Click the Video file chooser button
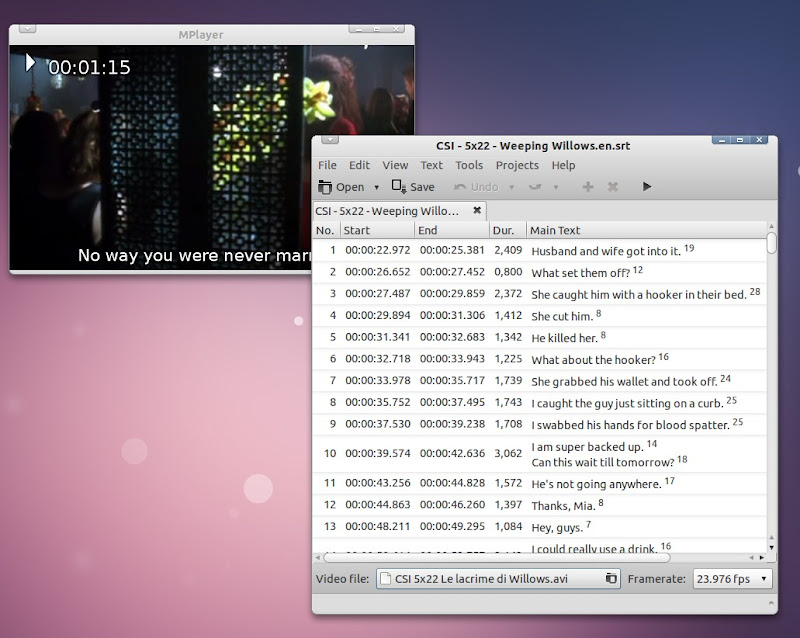The width and height of the screenshot is (800, 638). [498, 579]
